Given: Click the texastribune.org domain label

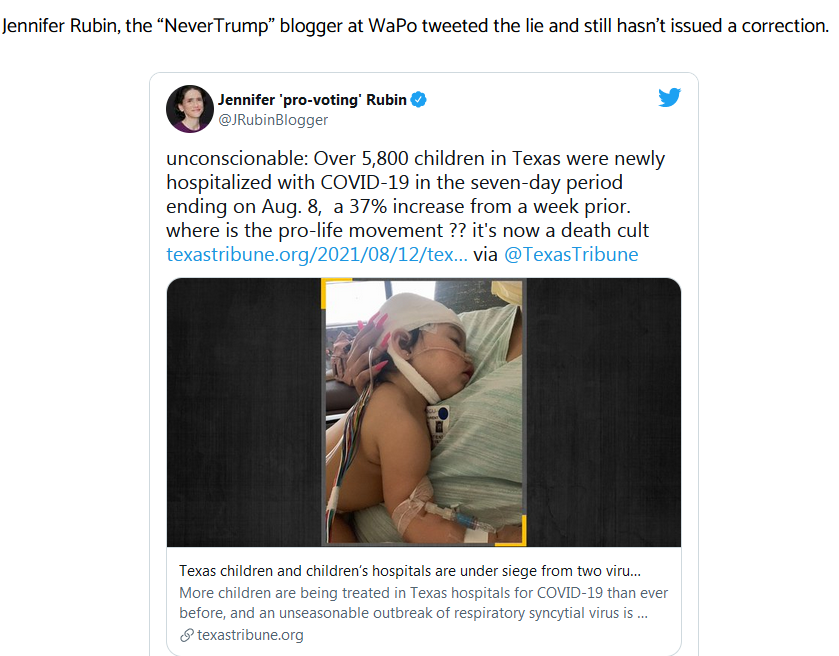Looking at the screenshot, I should point(250,635).
